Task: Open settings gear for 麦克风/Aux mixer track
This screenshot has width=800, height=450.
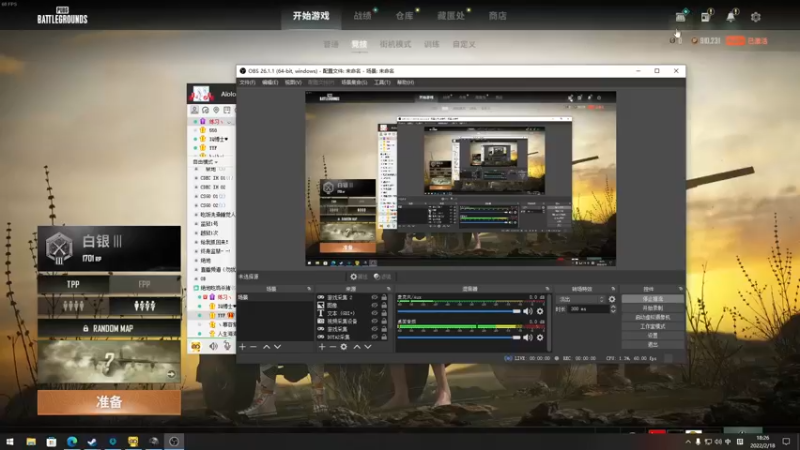Action: [540, 311]
